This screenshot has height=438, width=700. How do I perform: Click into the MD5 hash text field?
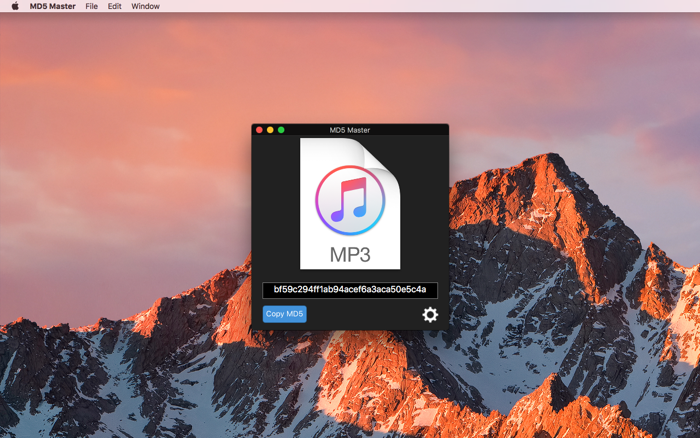350,290
